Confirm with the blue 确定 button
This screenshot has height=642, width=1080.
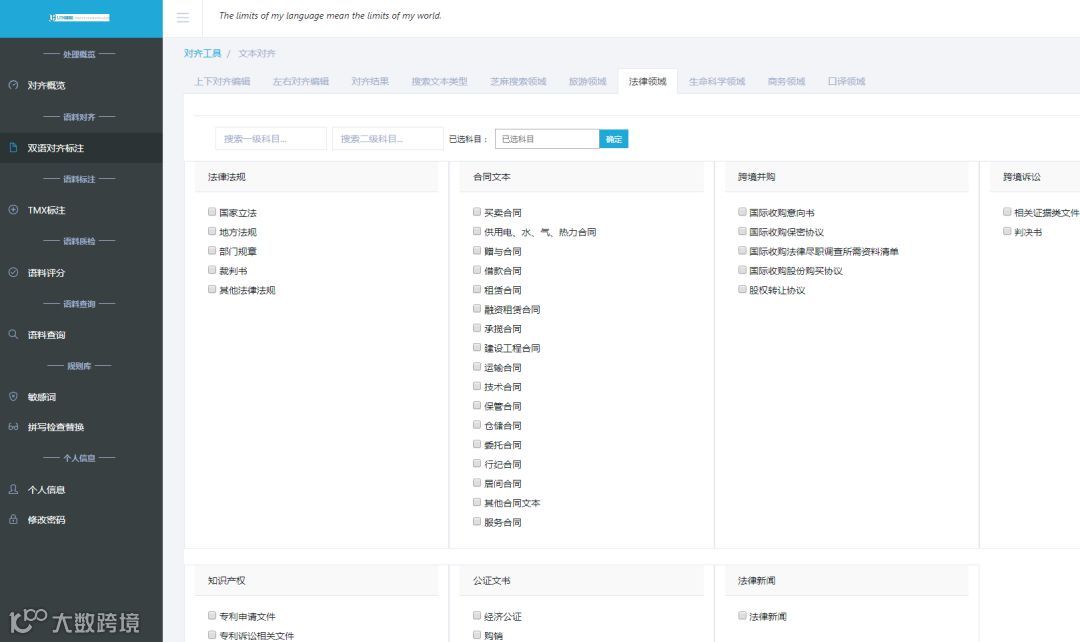(x=614, y=138)
